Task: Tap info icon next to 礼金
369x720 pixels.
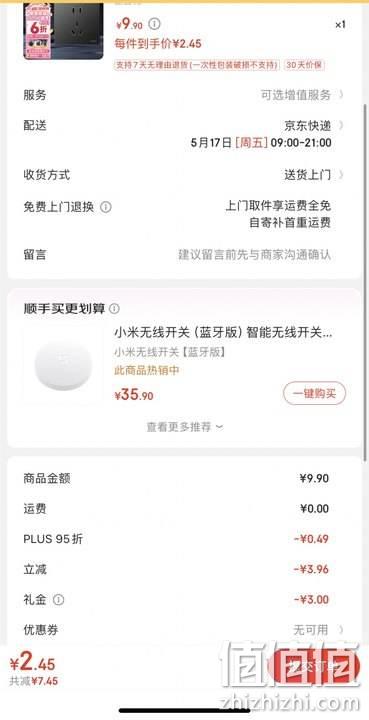Action: (58, 600)
